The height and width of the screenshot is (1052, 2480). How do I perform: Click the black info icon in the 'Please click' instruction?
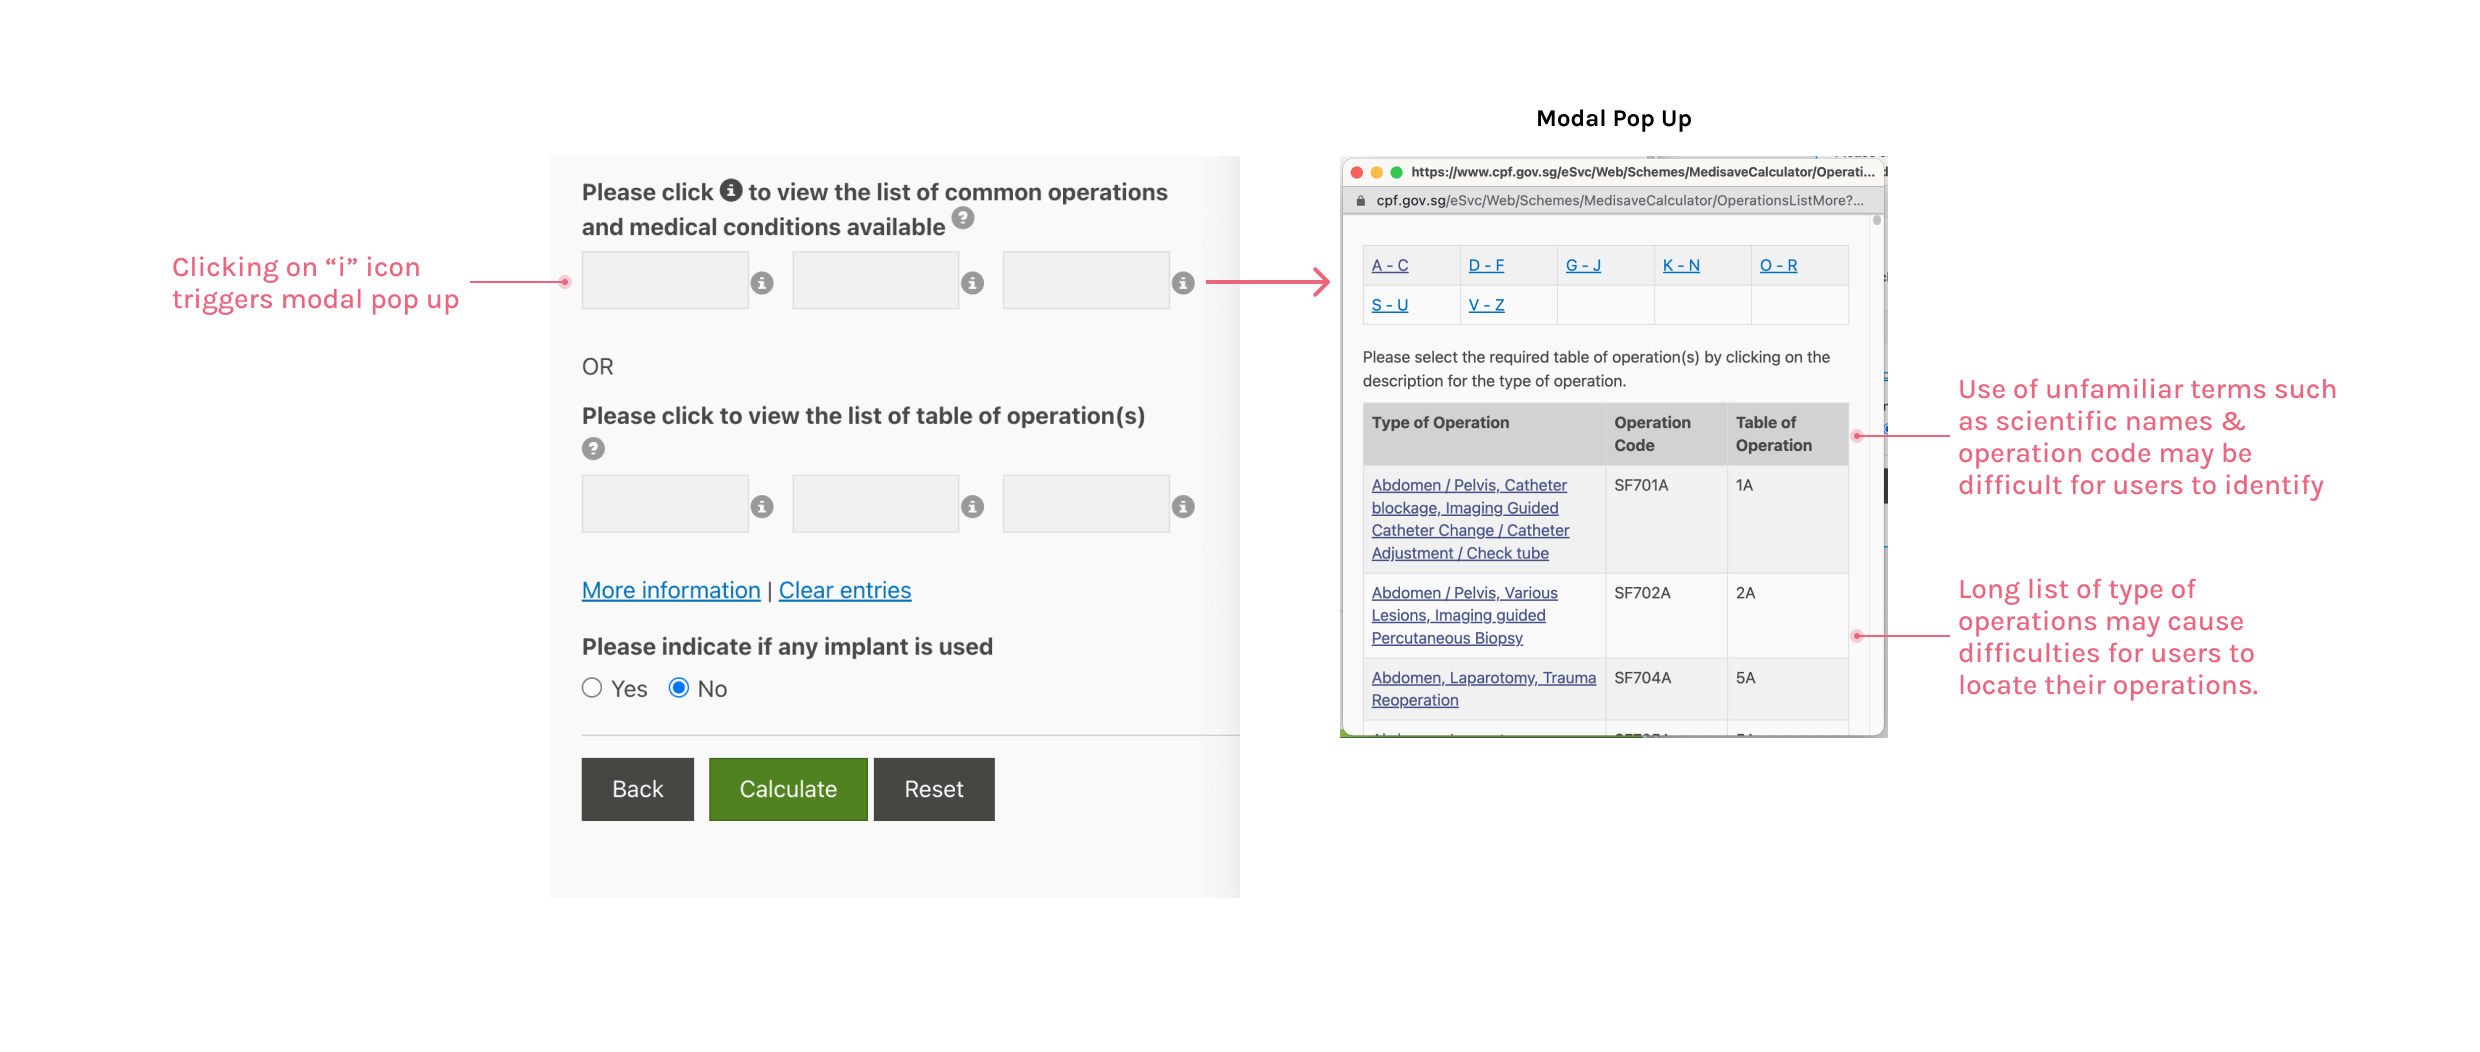(x=731, y=190)
